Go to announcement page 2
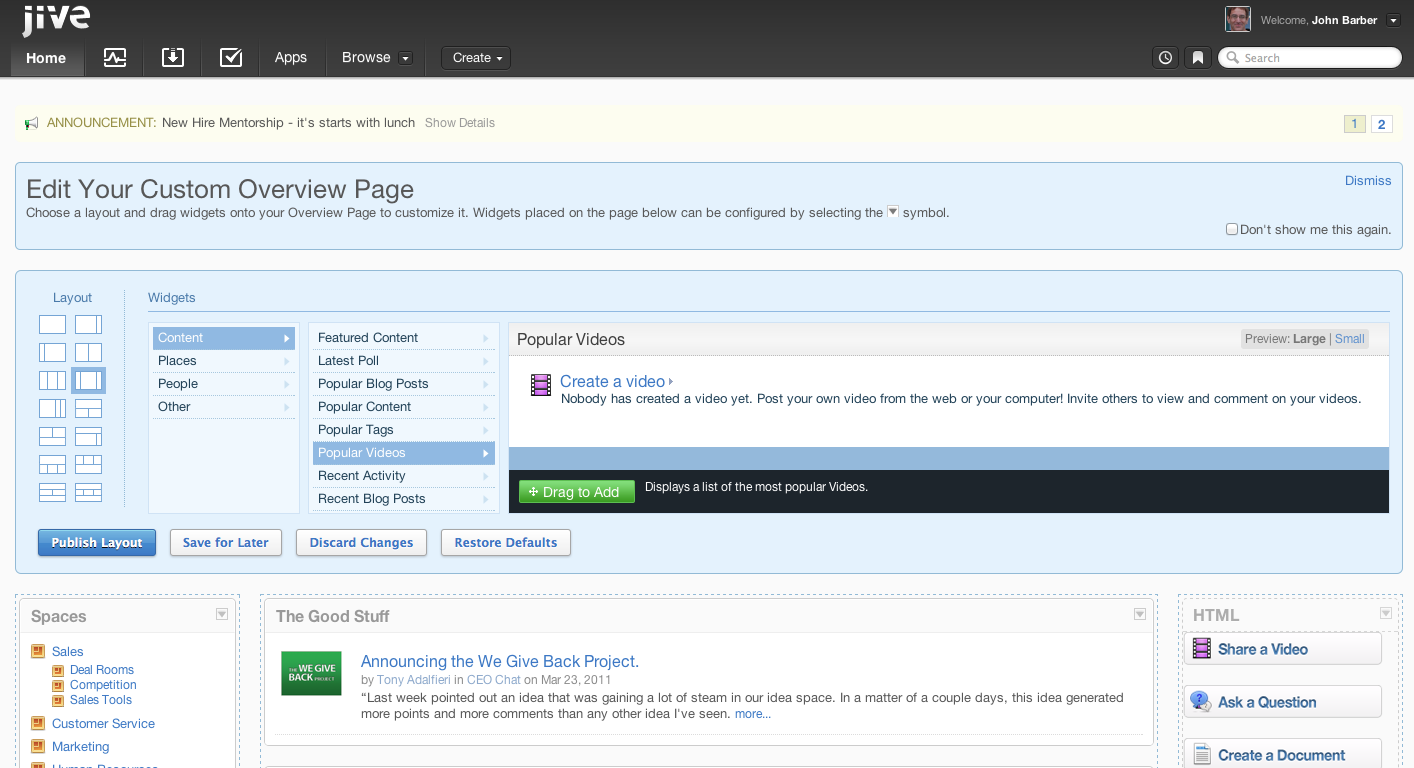This screenshot has height=768, width=1414. pyautogui.click(x=1382, y=124)
